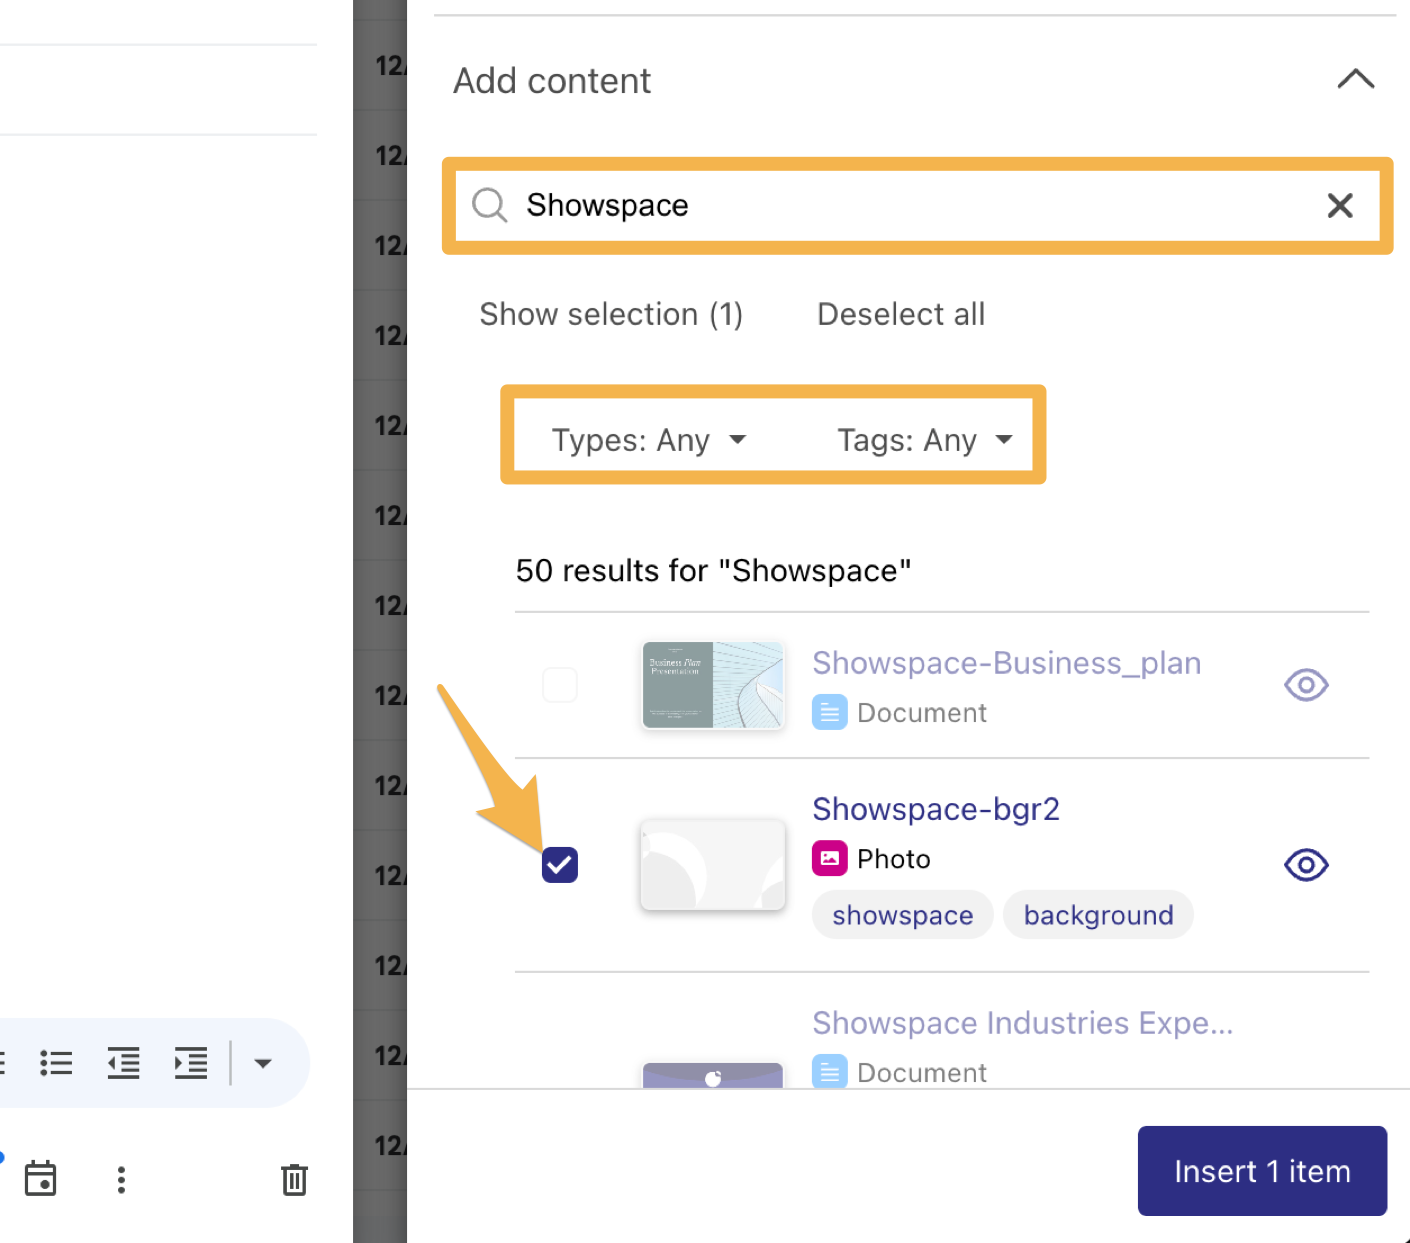Open the three-dot more options menu
The height and width of the screenshot is (1243, 1410).
(x=121, y=1180)
